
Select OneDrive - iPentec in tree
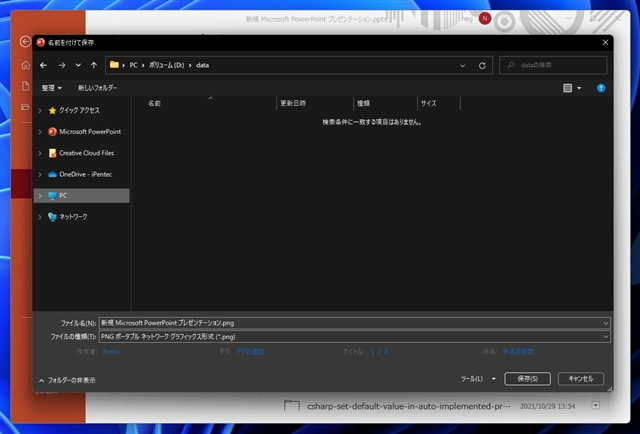[85, 174]
